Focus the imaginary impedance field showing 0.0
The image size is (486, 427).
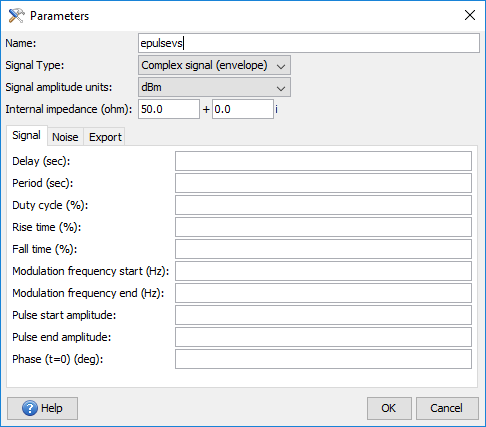click(243, 109)
